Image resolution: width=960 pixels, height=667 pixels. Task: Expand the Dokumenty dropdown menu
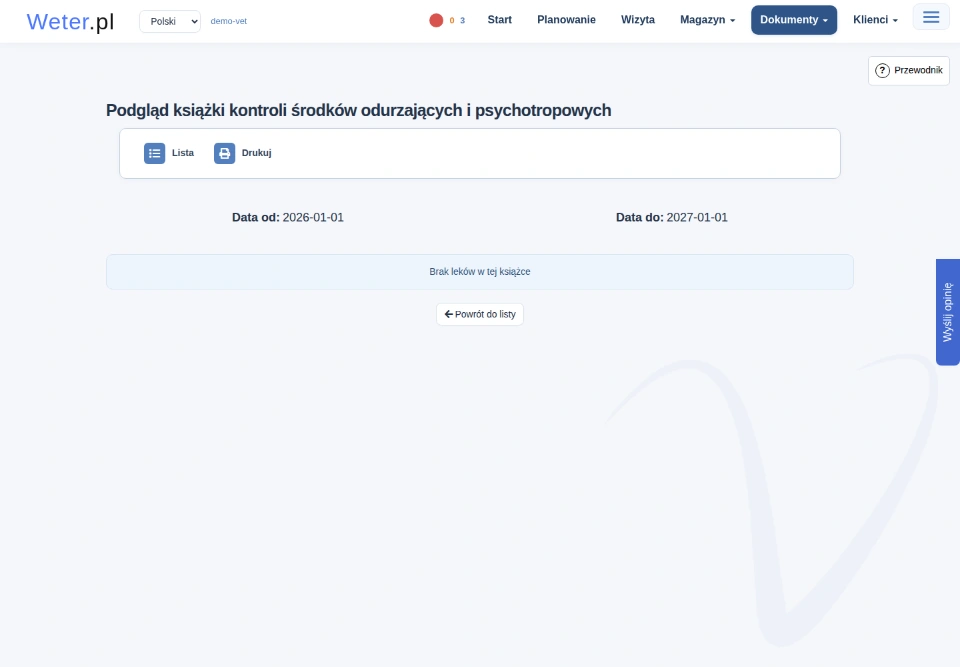point(794,20)
